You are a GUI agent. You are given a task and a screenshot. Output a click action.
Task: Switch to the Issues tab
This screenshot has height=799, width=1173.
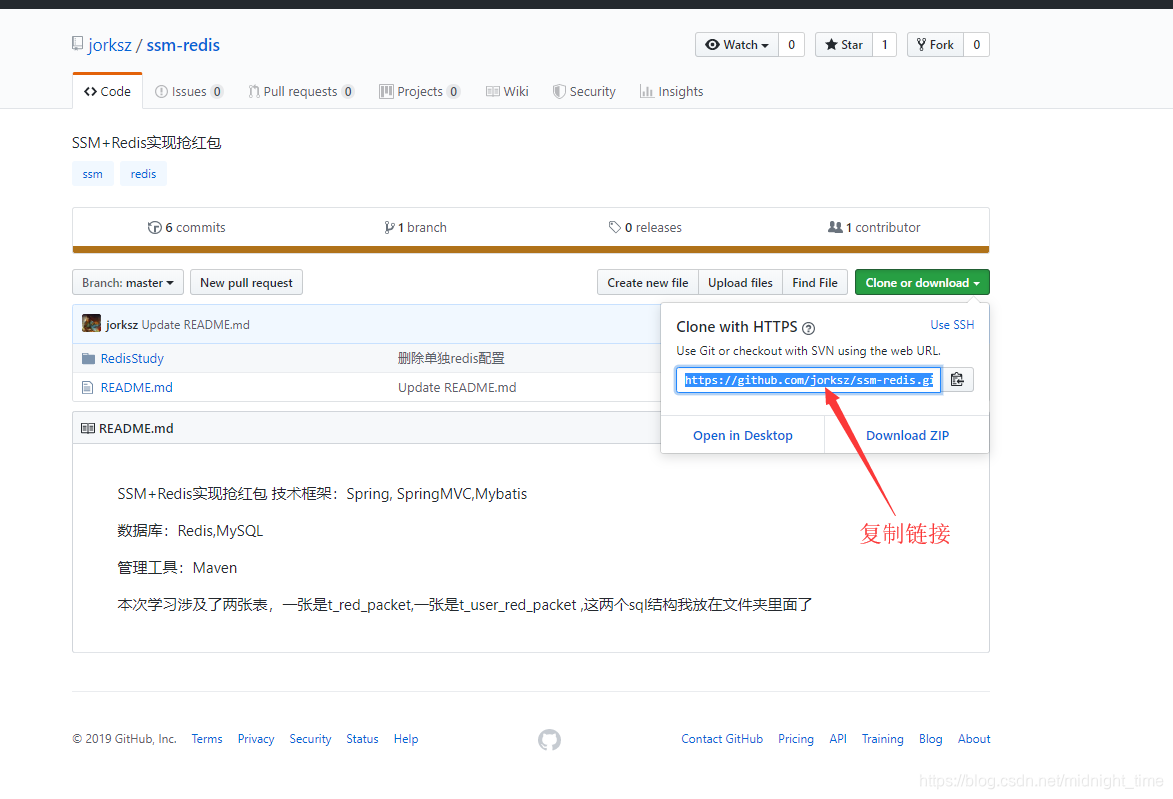[189, 91]
